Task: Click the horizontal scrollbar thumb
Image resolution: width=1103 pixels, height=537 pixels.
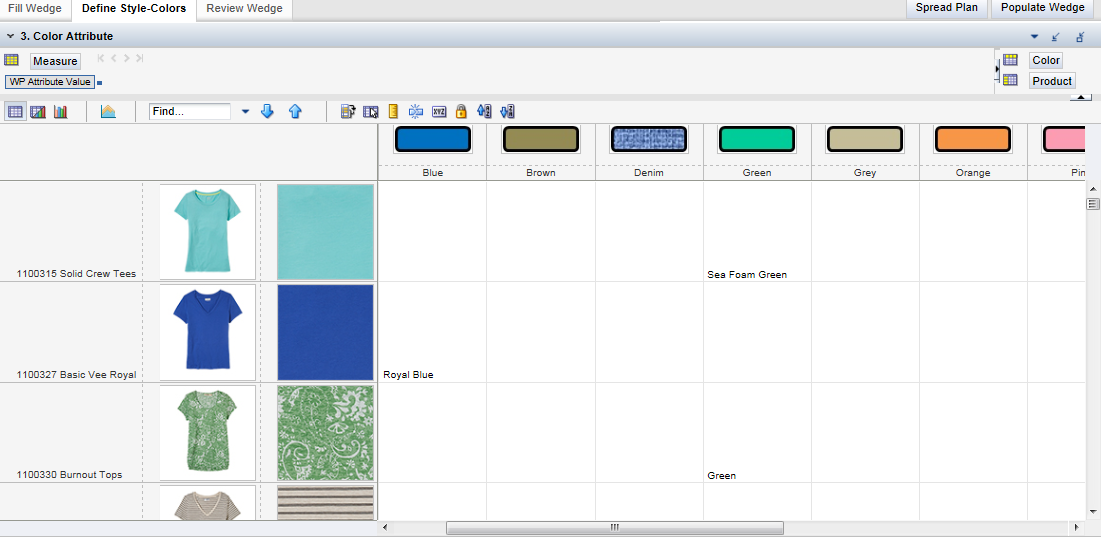Action: coord(615,527)
